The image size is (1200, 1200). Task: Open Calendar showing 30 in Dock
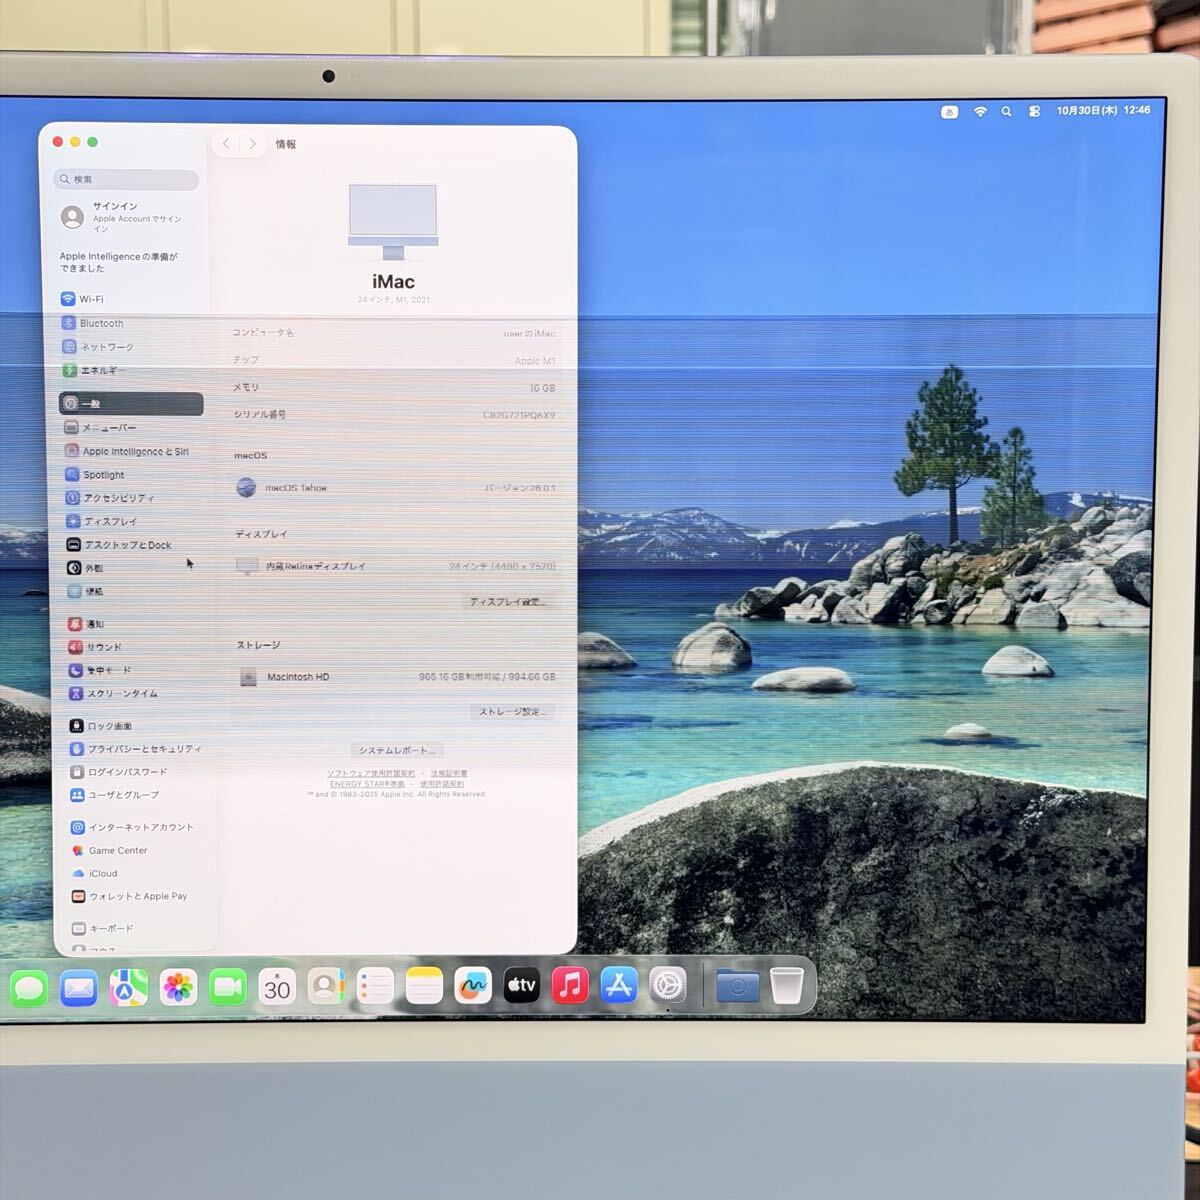click(x=277, y=987)
